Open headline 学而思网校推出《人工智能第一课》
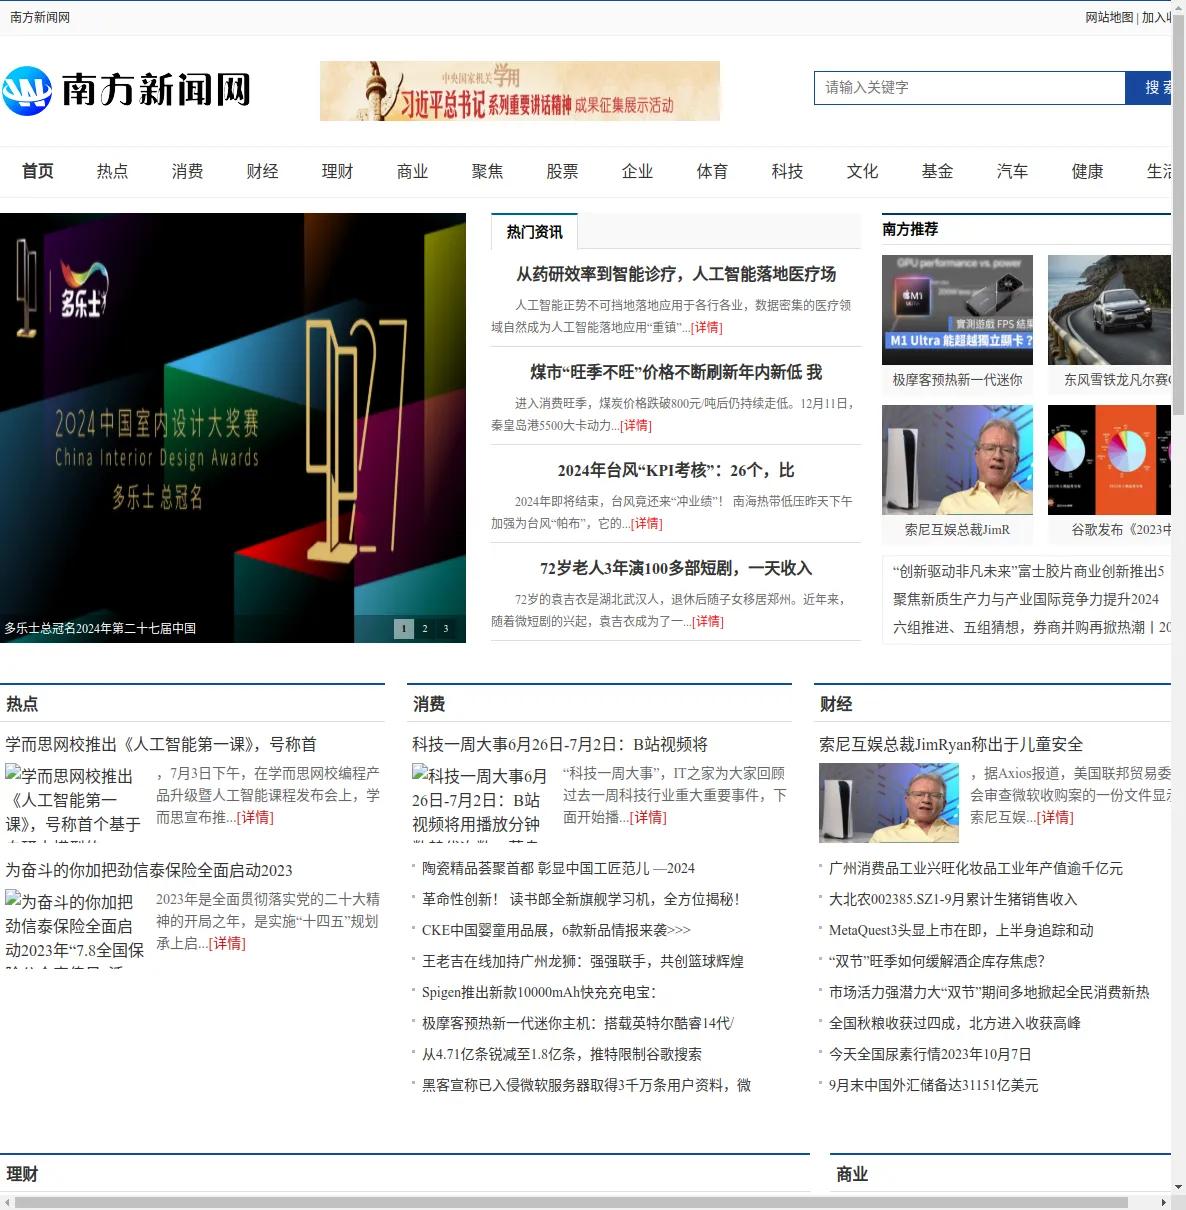Viewport: 1186px width, 1210px height. pos(161,744)
